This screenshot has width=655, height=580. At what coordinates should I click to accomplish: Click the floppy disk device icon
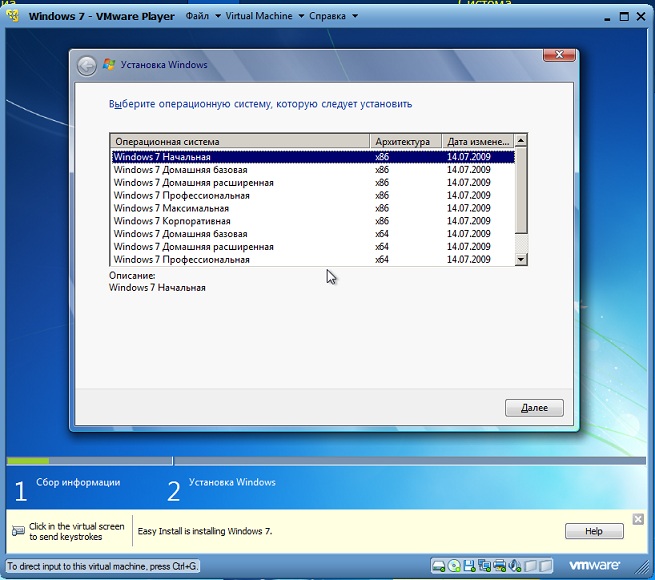[x=470, y=566]
